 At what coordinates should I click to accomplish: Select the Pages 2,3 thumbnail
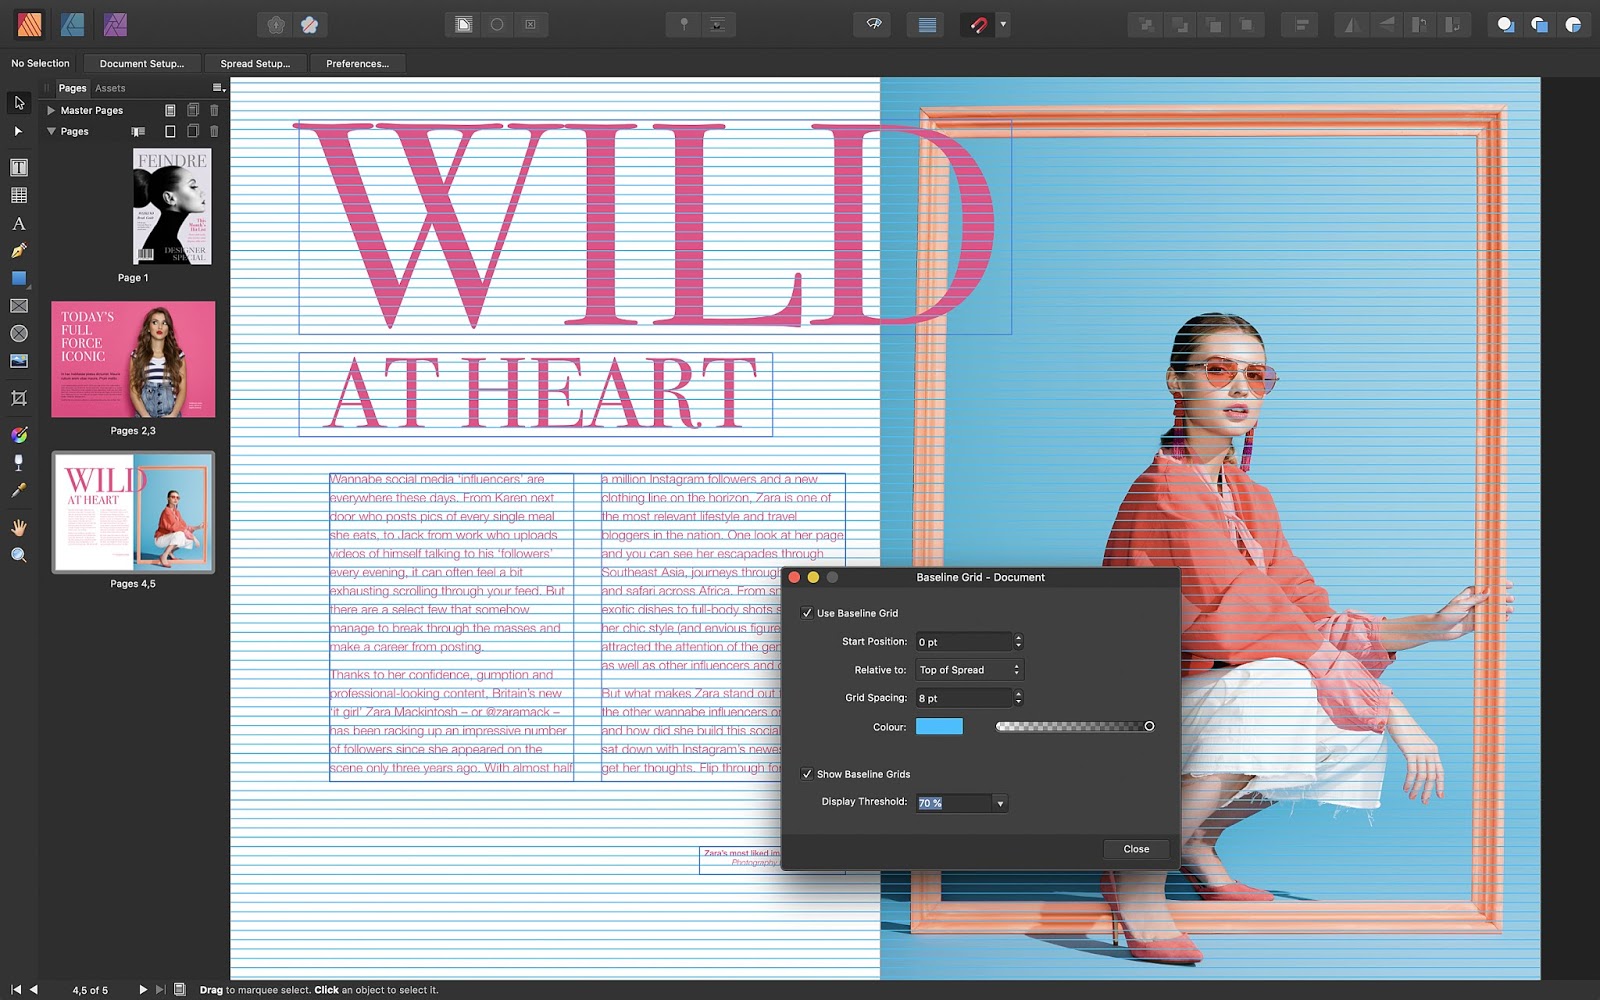[x=133, y=360]
